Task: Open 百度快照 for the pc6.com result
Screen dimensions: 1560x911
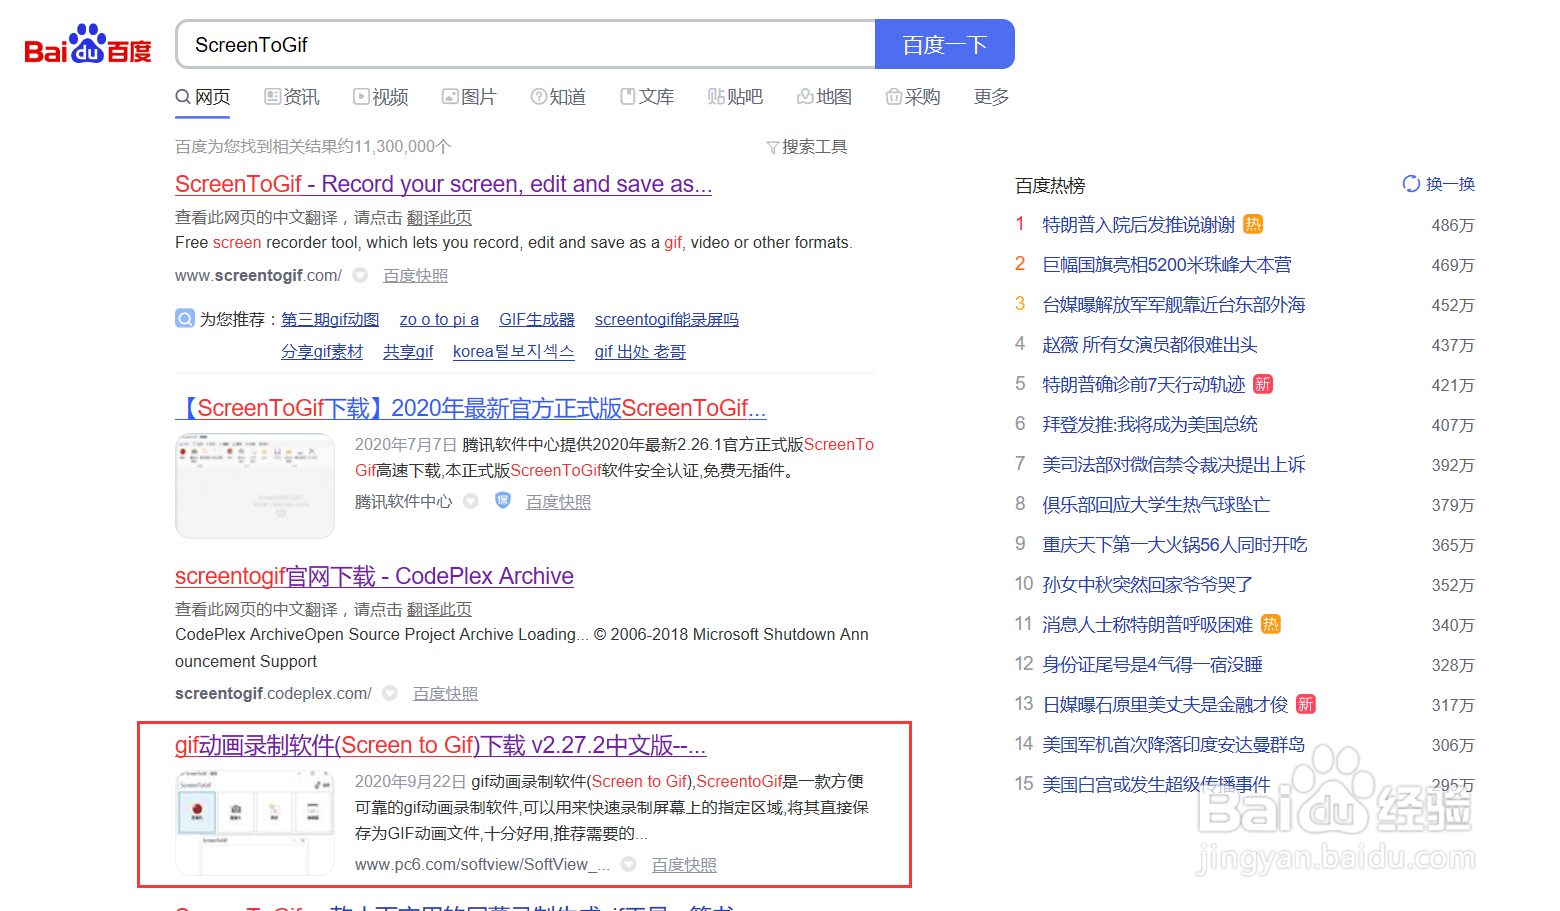Action: point(684,864)
